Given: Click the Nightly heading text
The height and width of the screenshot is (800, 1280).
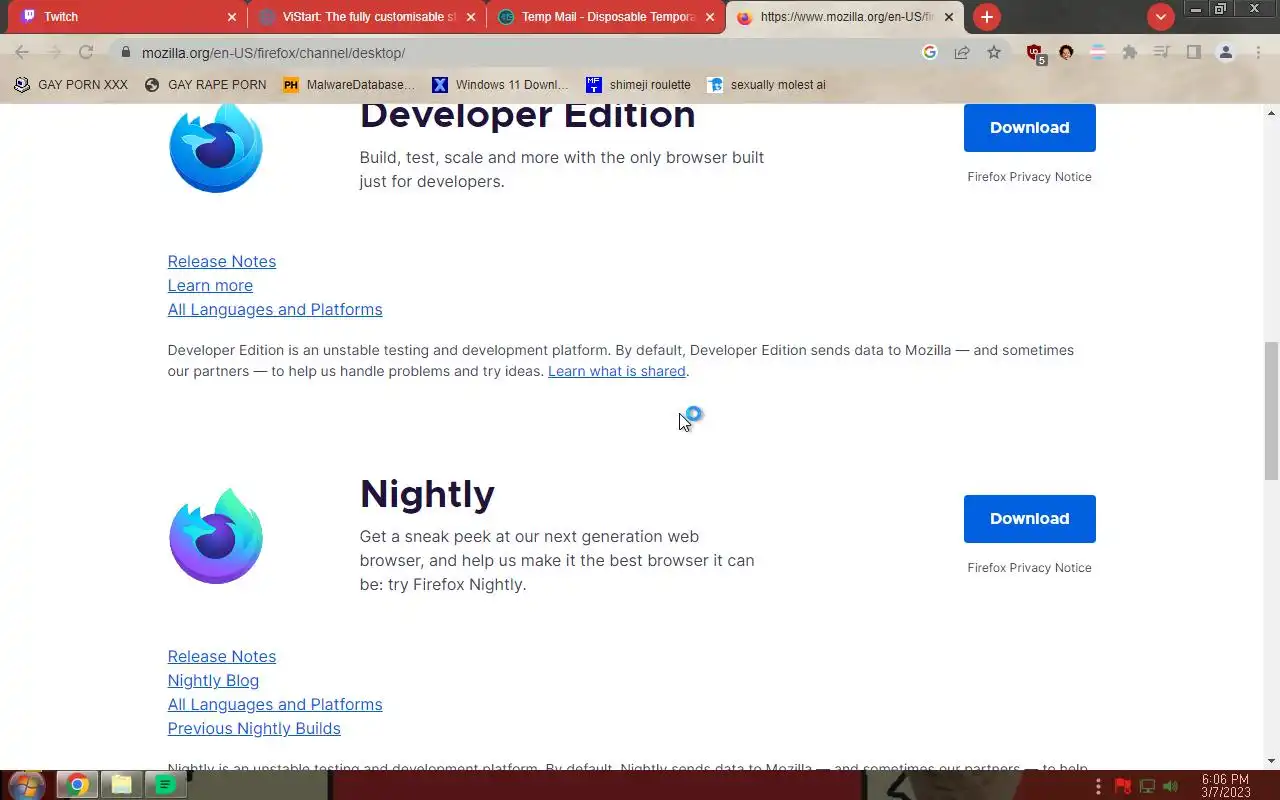Looking at the screenshot, I should click(427, 494).
